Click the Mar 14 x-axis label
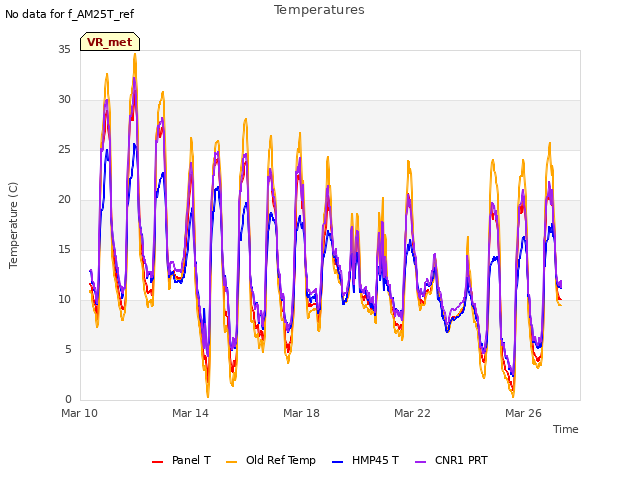 190,413
